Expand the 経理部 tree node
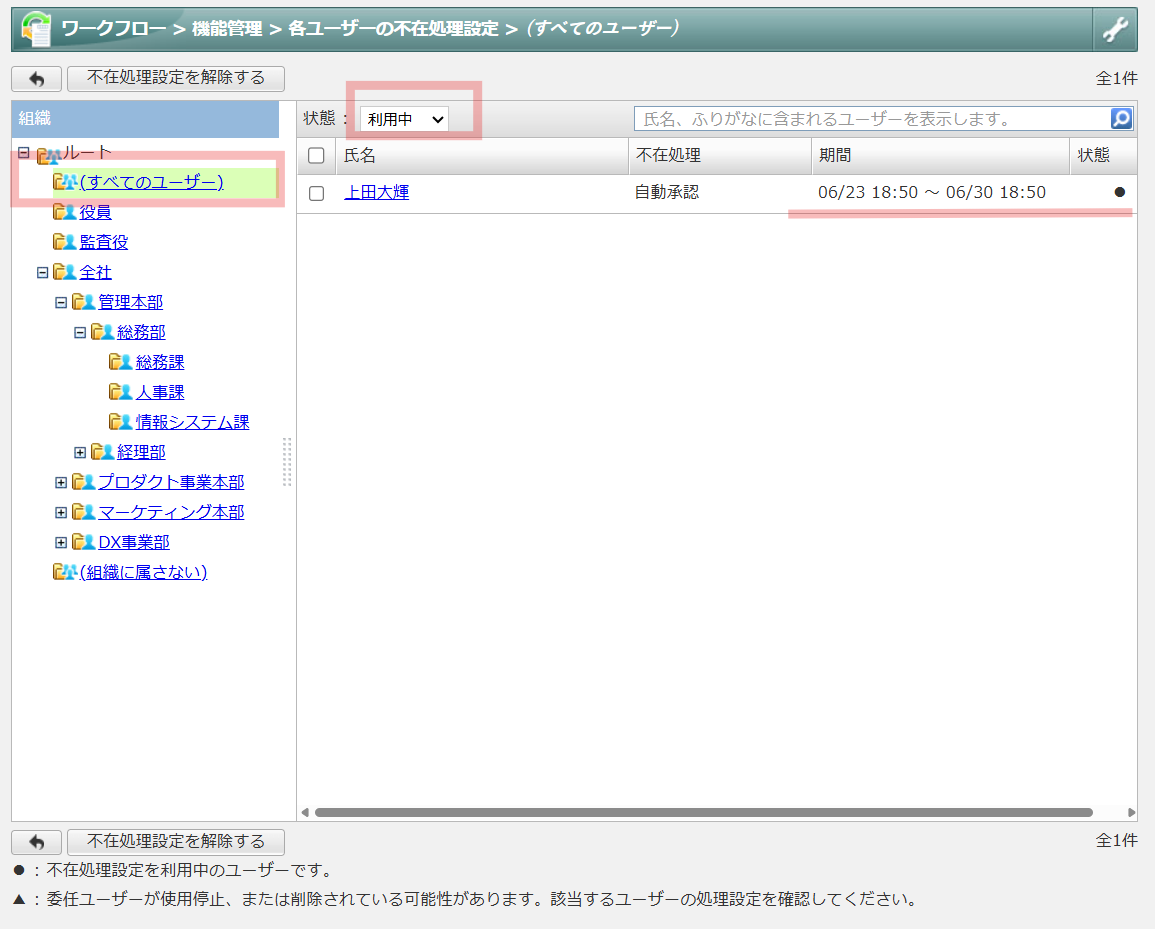Viewport: 1155px width, 929px height. pyautogui.click(x=80, y=452)
